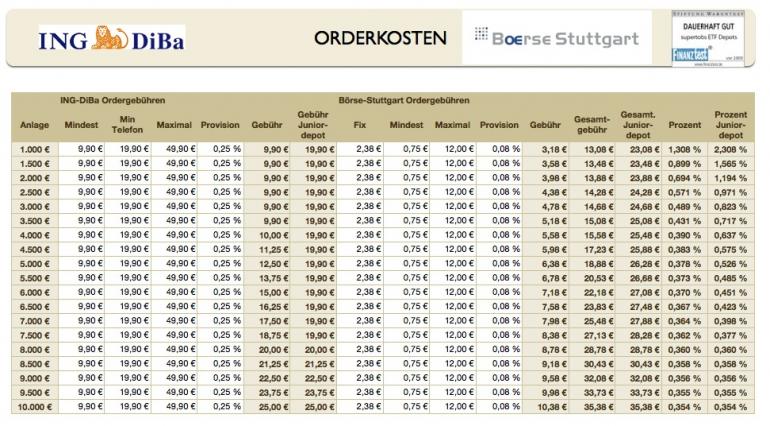770x426 pixels.
Task: Select the 'ING-DiBa Ordergebühren' group header
Action: tap(112, 100)
